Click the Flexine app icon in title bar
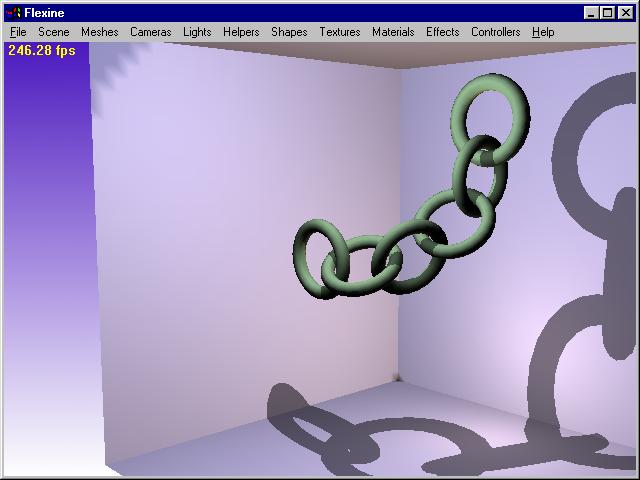 [14, 13]
